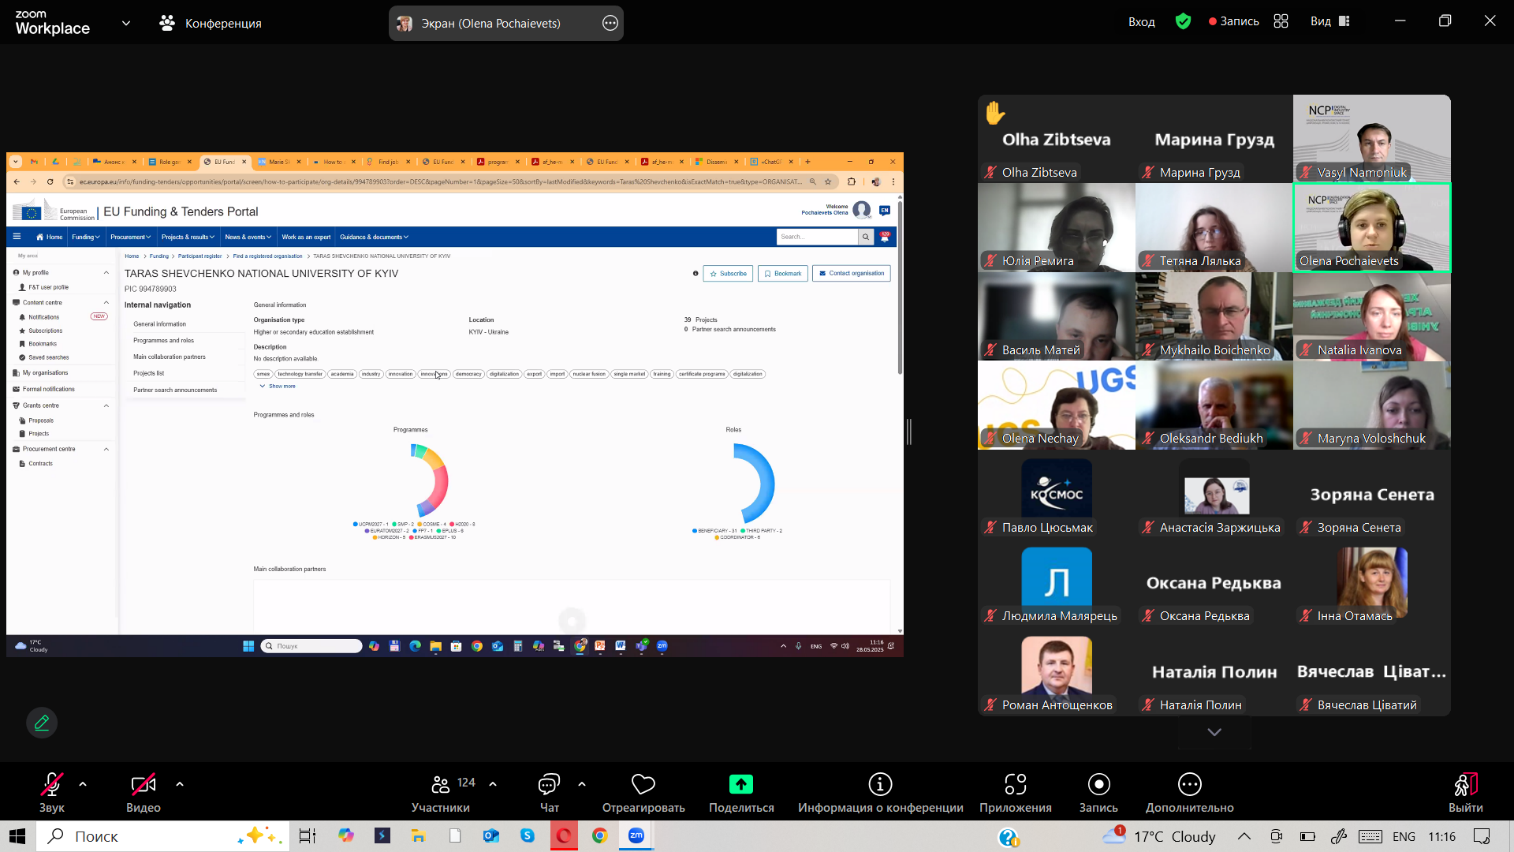Open Дополнительно more options
Image resolution: width=1514 pixels, height=852 pixels.
coord(1189,793)
